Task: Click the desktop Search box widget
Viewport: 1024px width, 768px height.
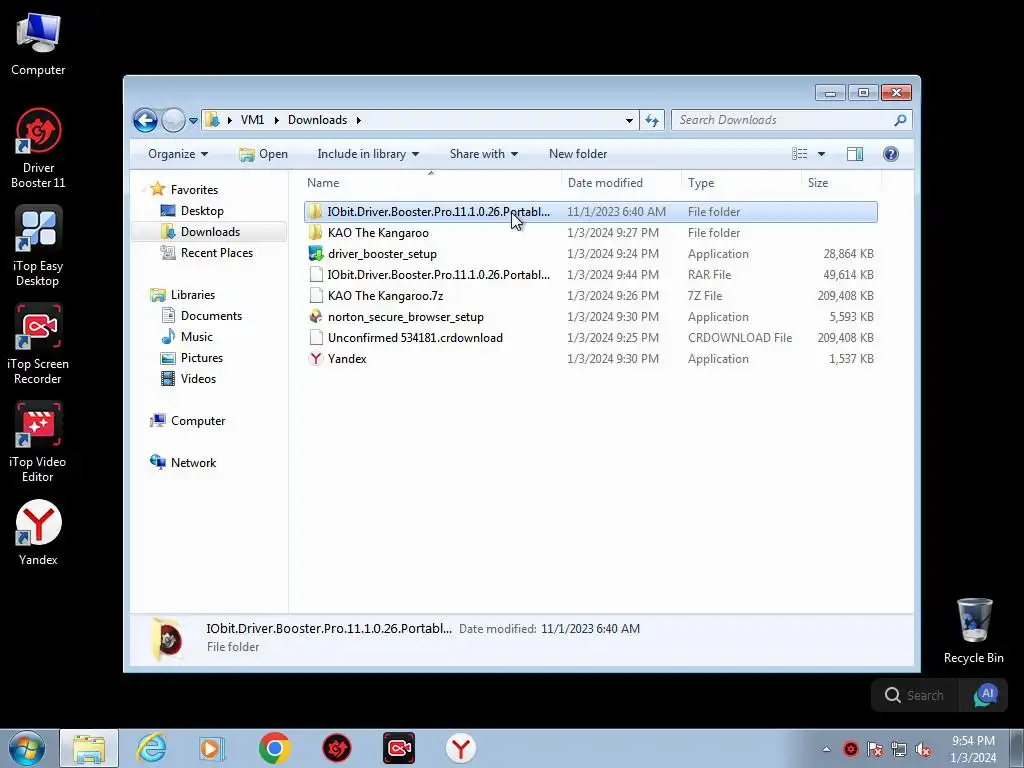Action: click(916, 695)
